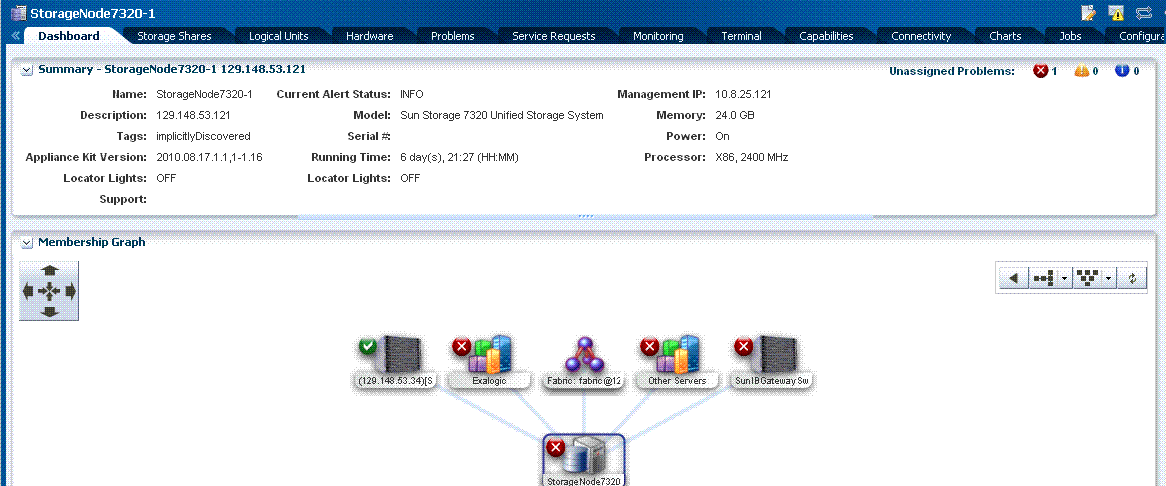This screenshot has height=486, width=1166.
Task: Select the Fabric node in graph
Action: [x=583, y=363]
